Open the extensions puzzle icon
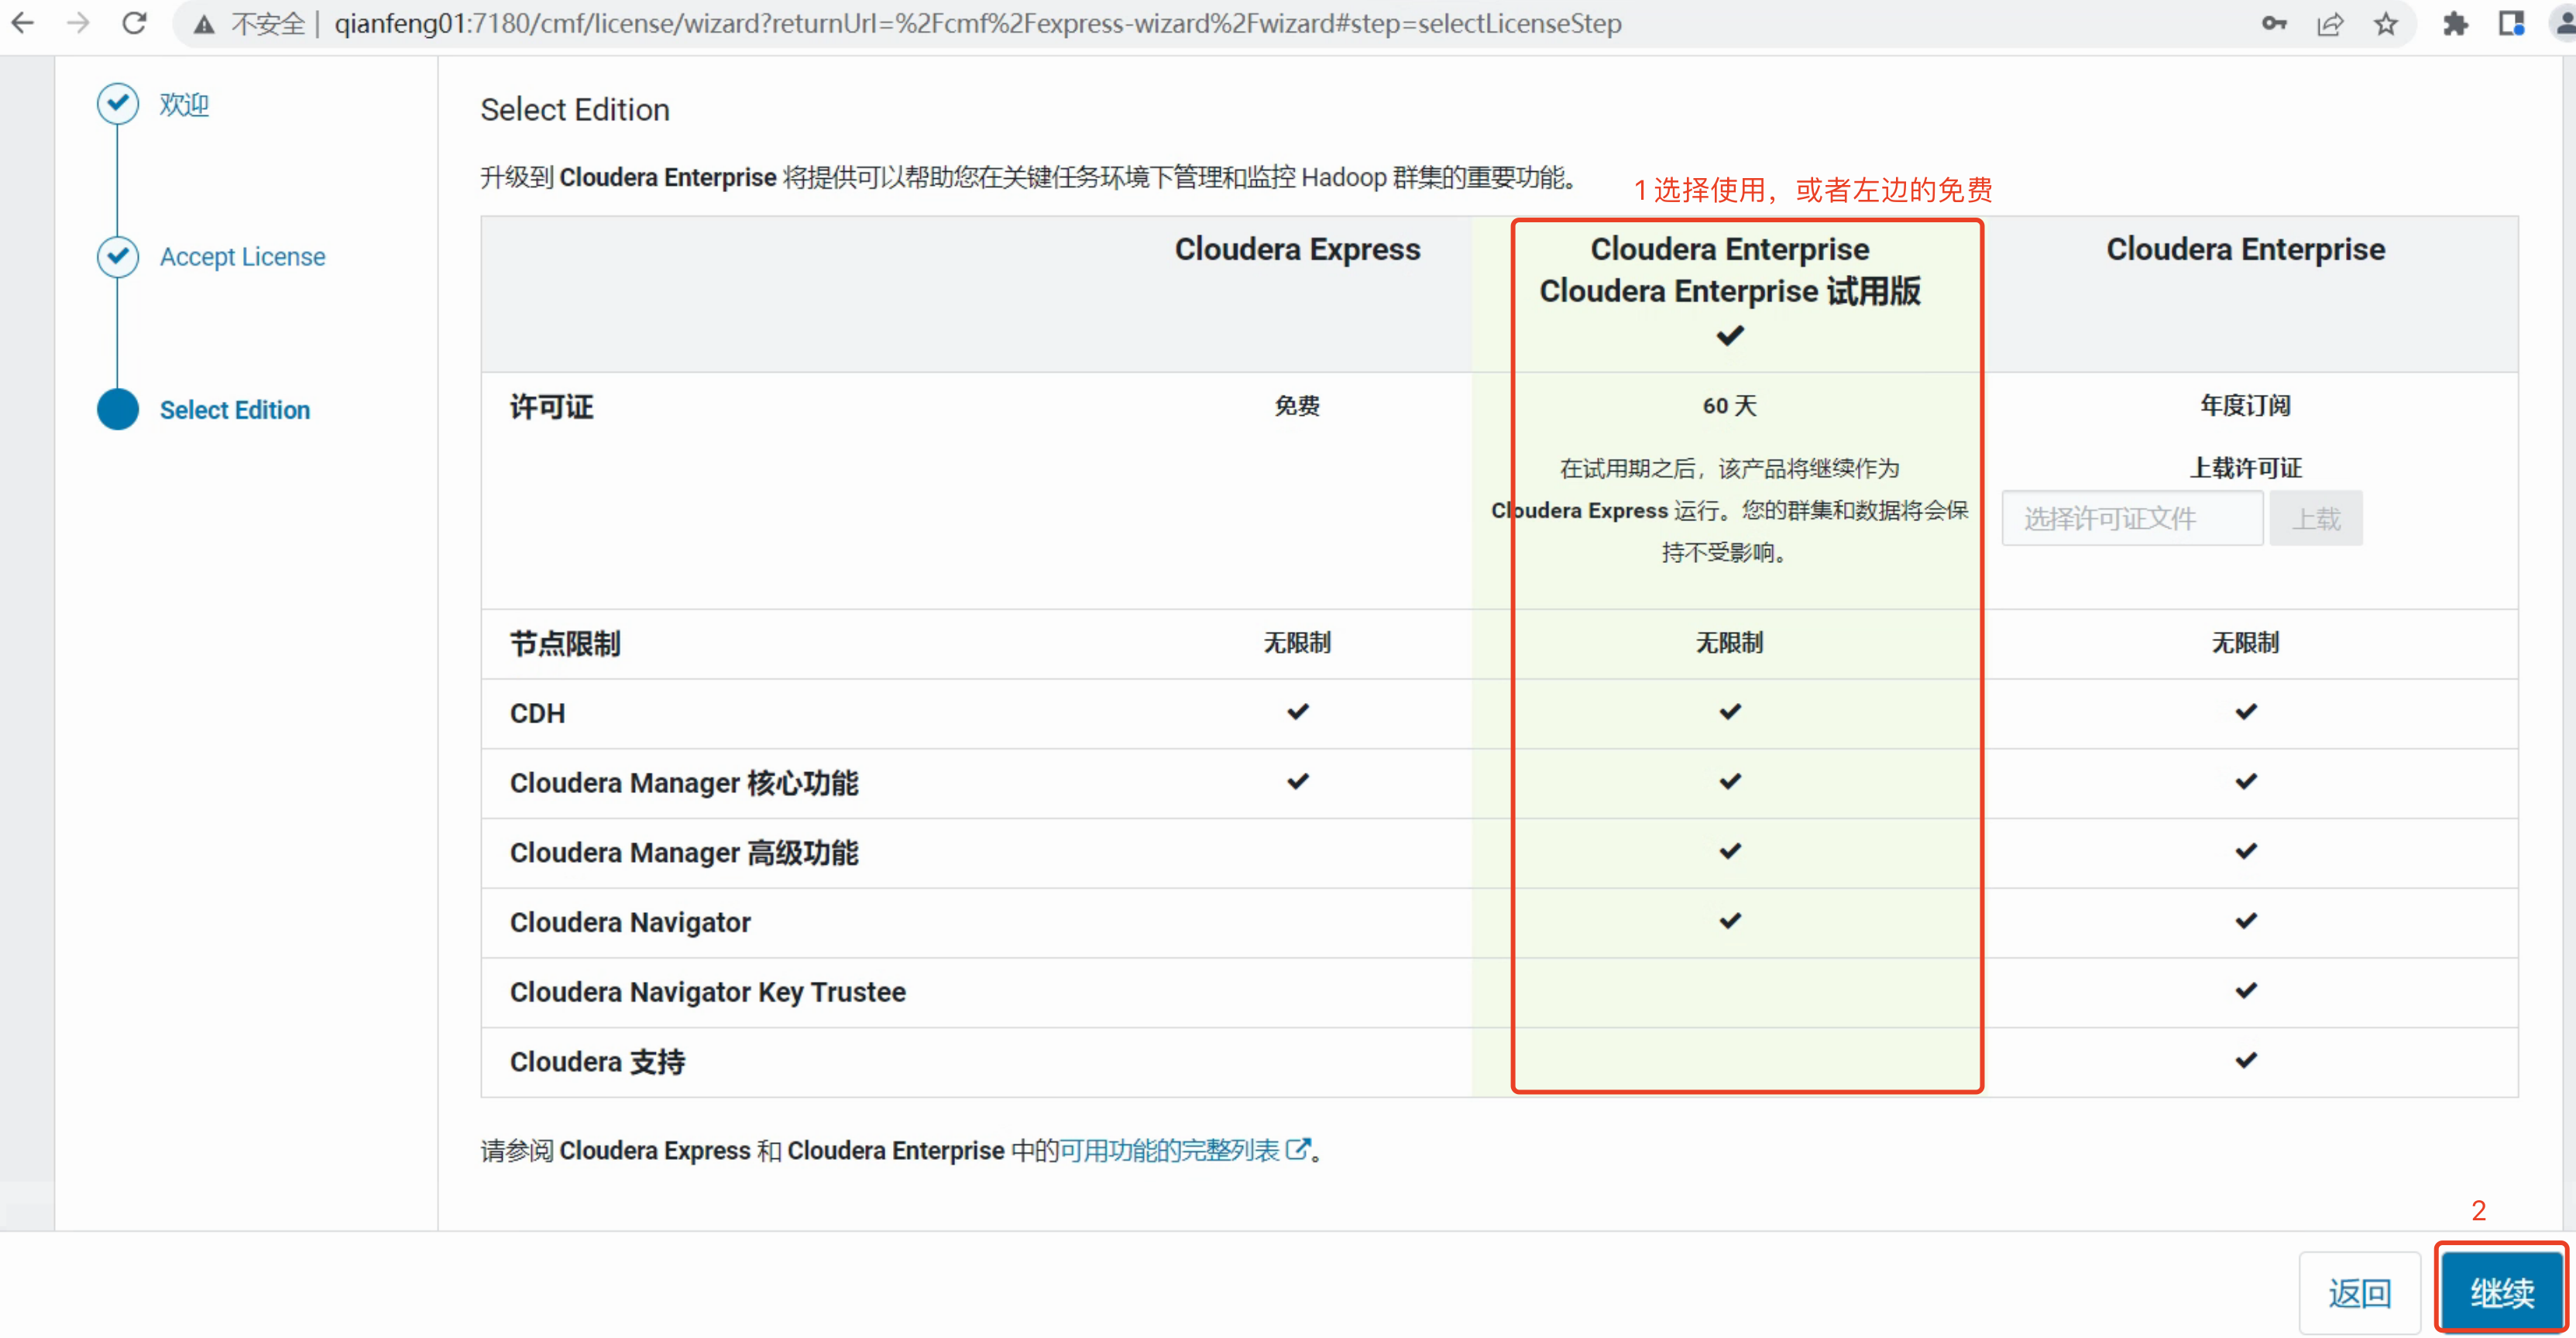The height and width of the screenshot is (1338, 2576). point(2455,24)
